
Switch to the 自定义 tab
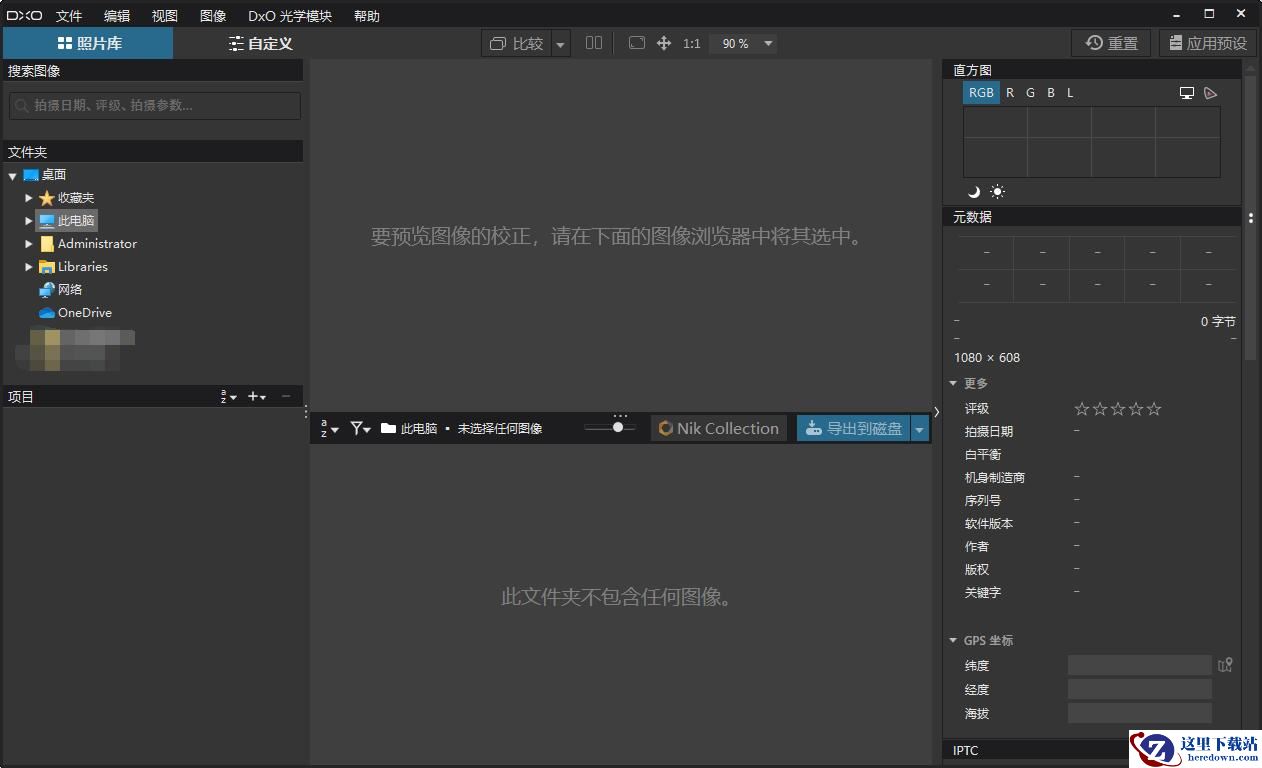[x=260, y=43]
